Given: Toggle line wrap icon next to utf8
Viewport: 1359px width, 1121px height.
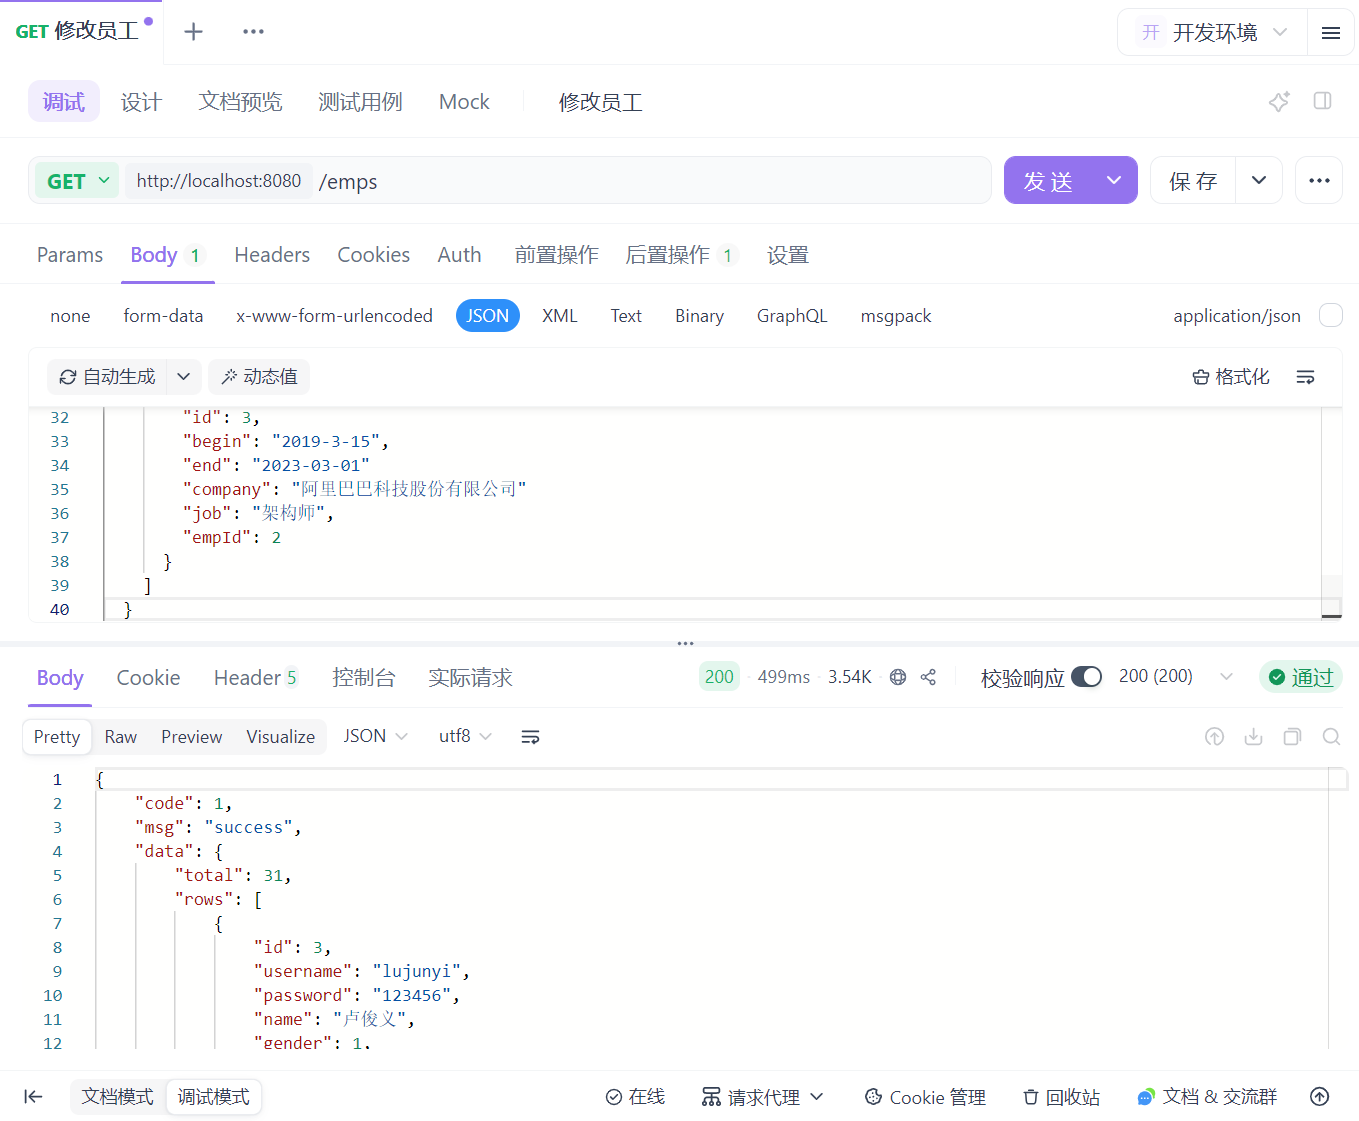Looking at the screenshot, I should pos(530,737).
